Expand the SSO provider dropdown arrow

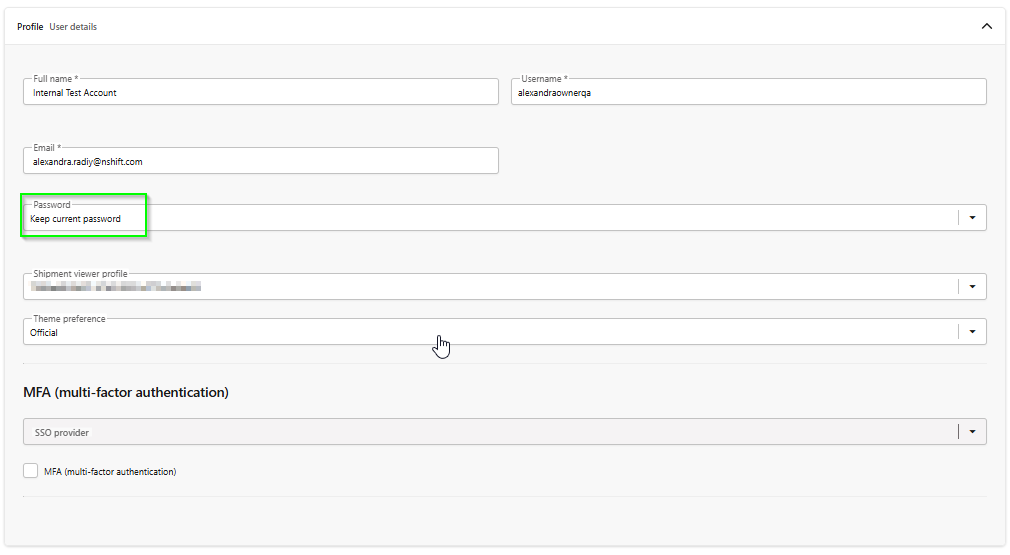[972, 432]
